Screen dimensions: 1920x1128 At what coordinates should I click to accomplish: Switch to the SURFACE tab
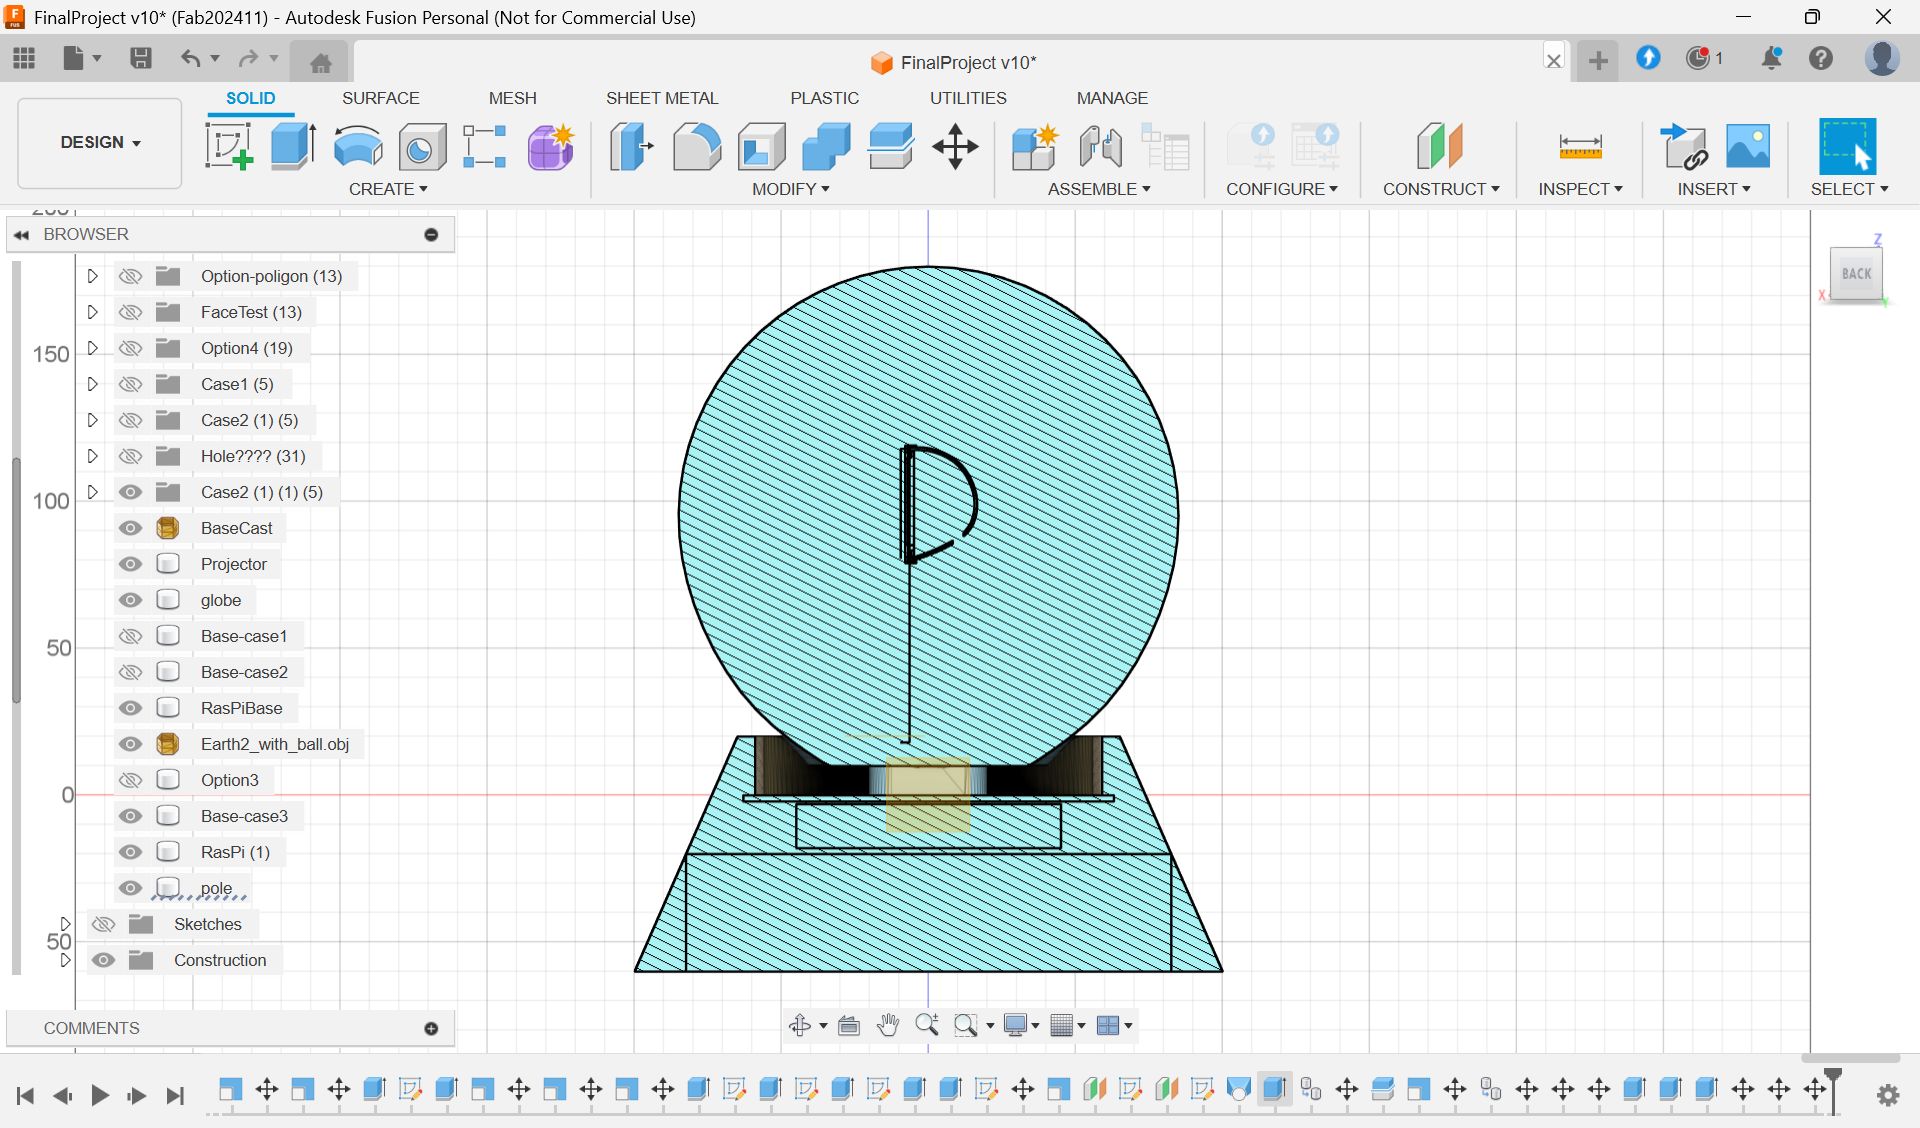[x=380, y=98]
